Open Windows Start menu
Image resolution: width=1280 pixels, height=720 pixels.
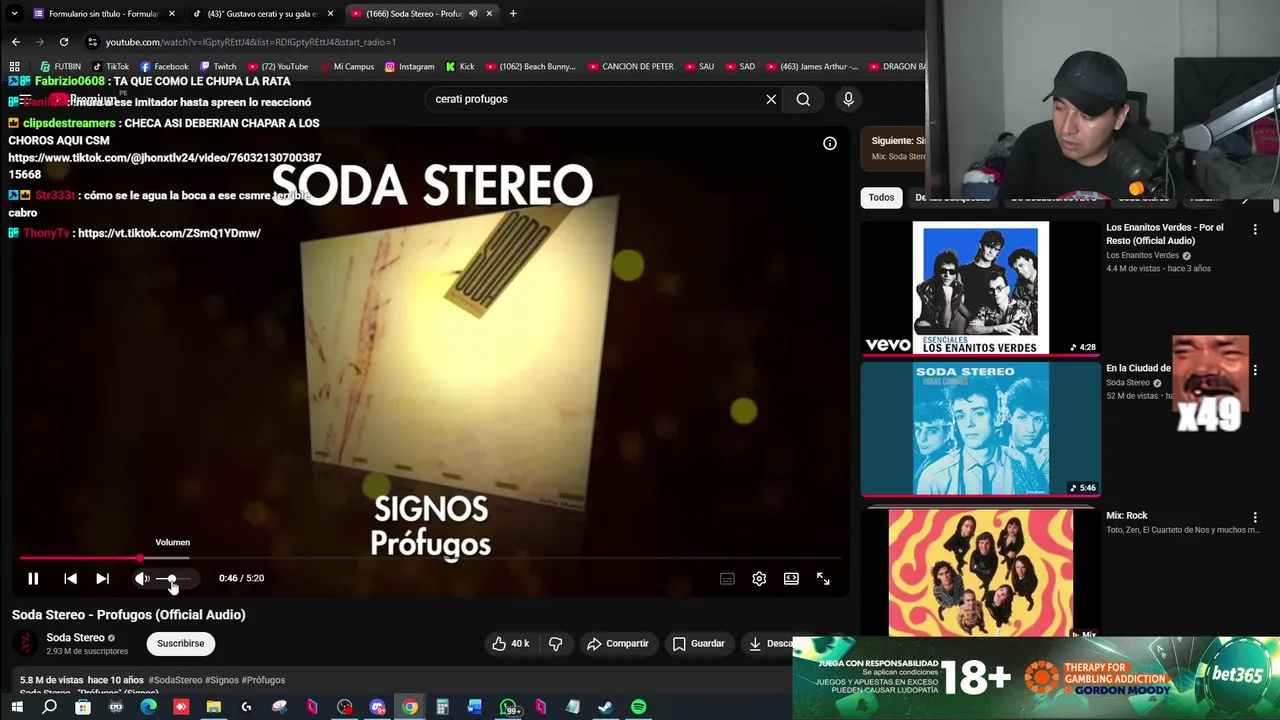(17, 707)
